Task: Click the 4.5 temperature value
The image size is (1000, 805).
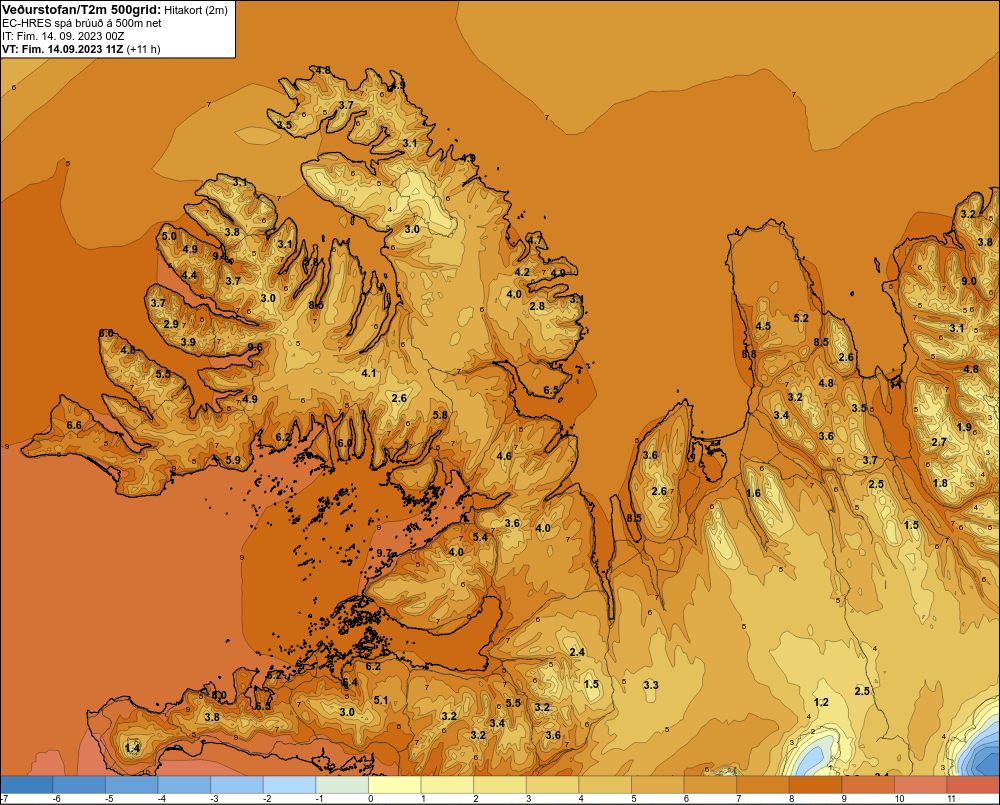Action: coord(763,326)
